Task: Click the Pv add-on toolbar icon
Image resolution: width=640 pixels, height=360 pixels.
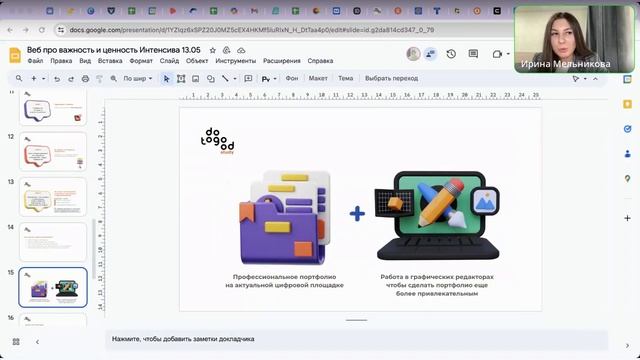Action: [x=265, y=79]
